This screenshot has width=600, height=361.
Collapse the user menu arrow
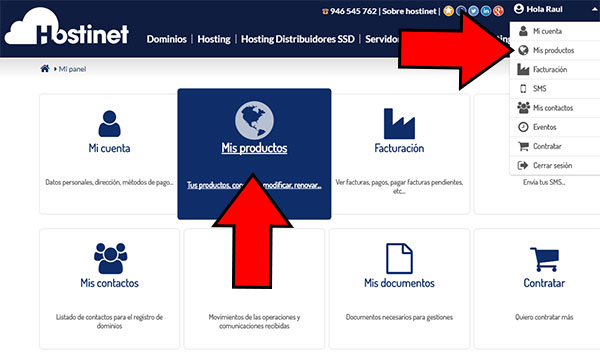(595, 9)
